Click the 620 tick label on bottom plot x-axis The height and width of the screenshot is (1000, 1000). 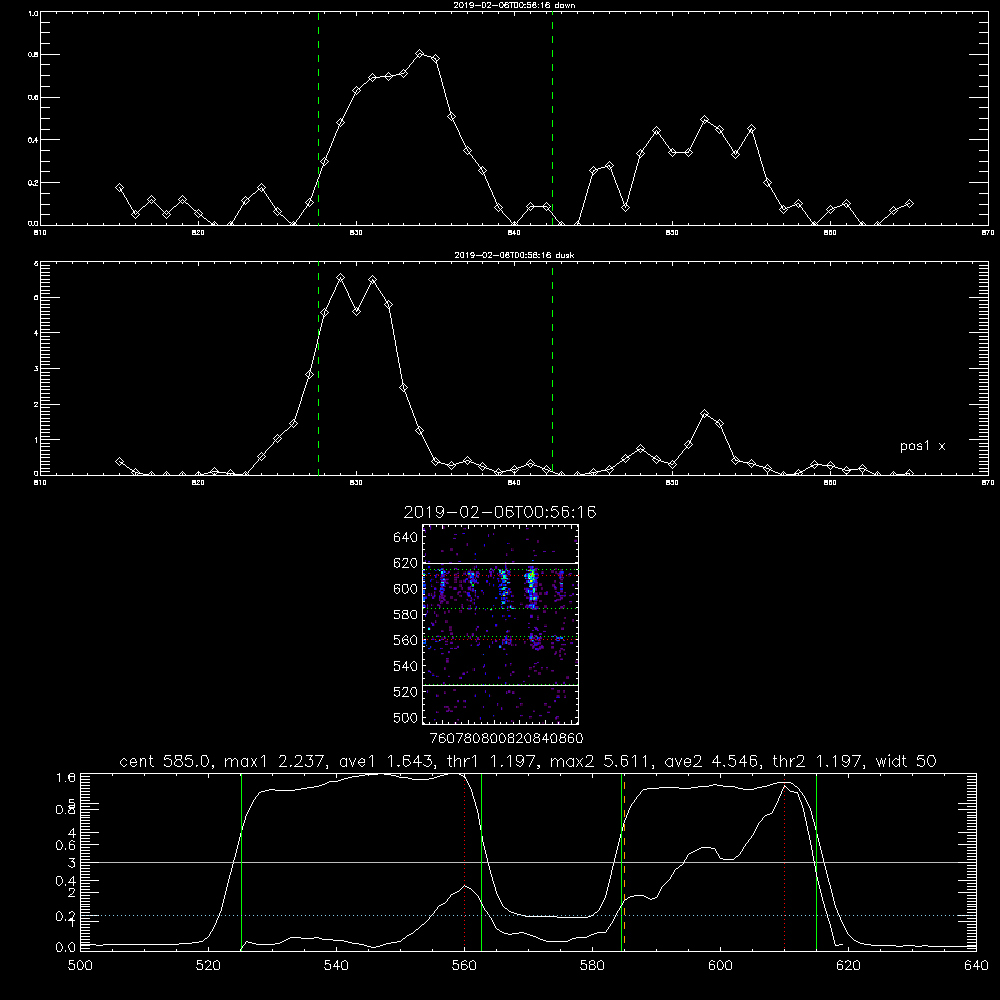tap(848, 966)
